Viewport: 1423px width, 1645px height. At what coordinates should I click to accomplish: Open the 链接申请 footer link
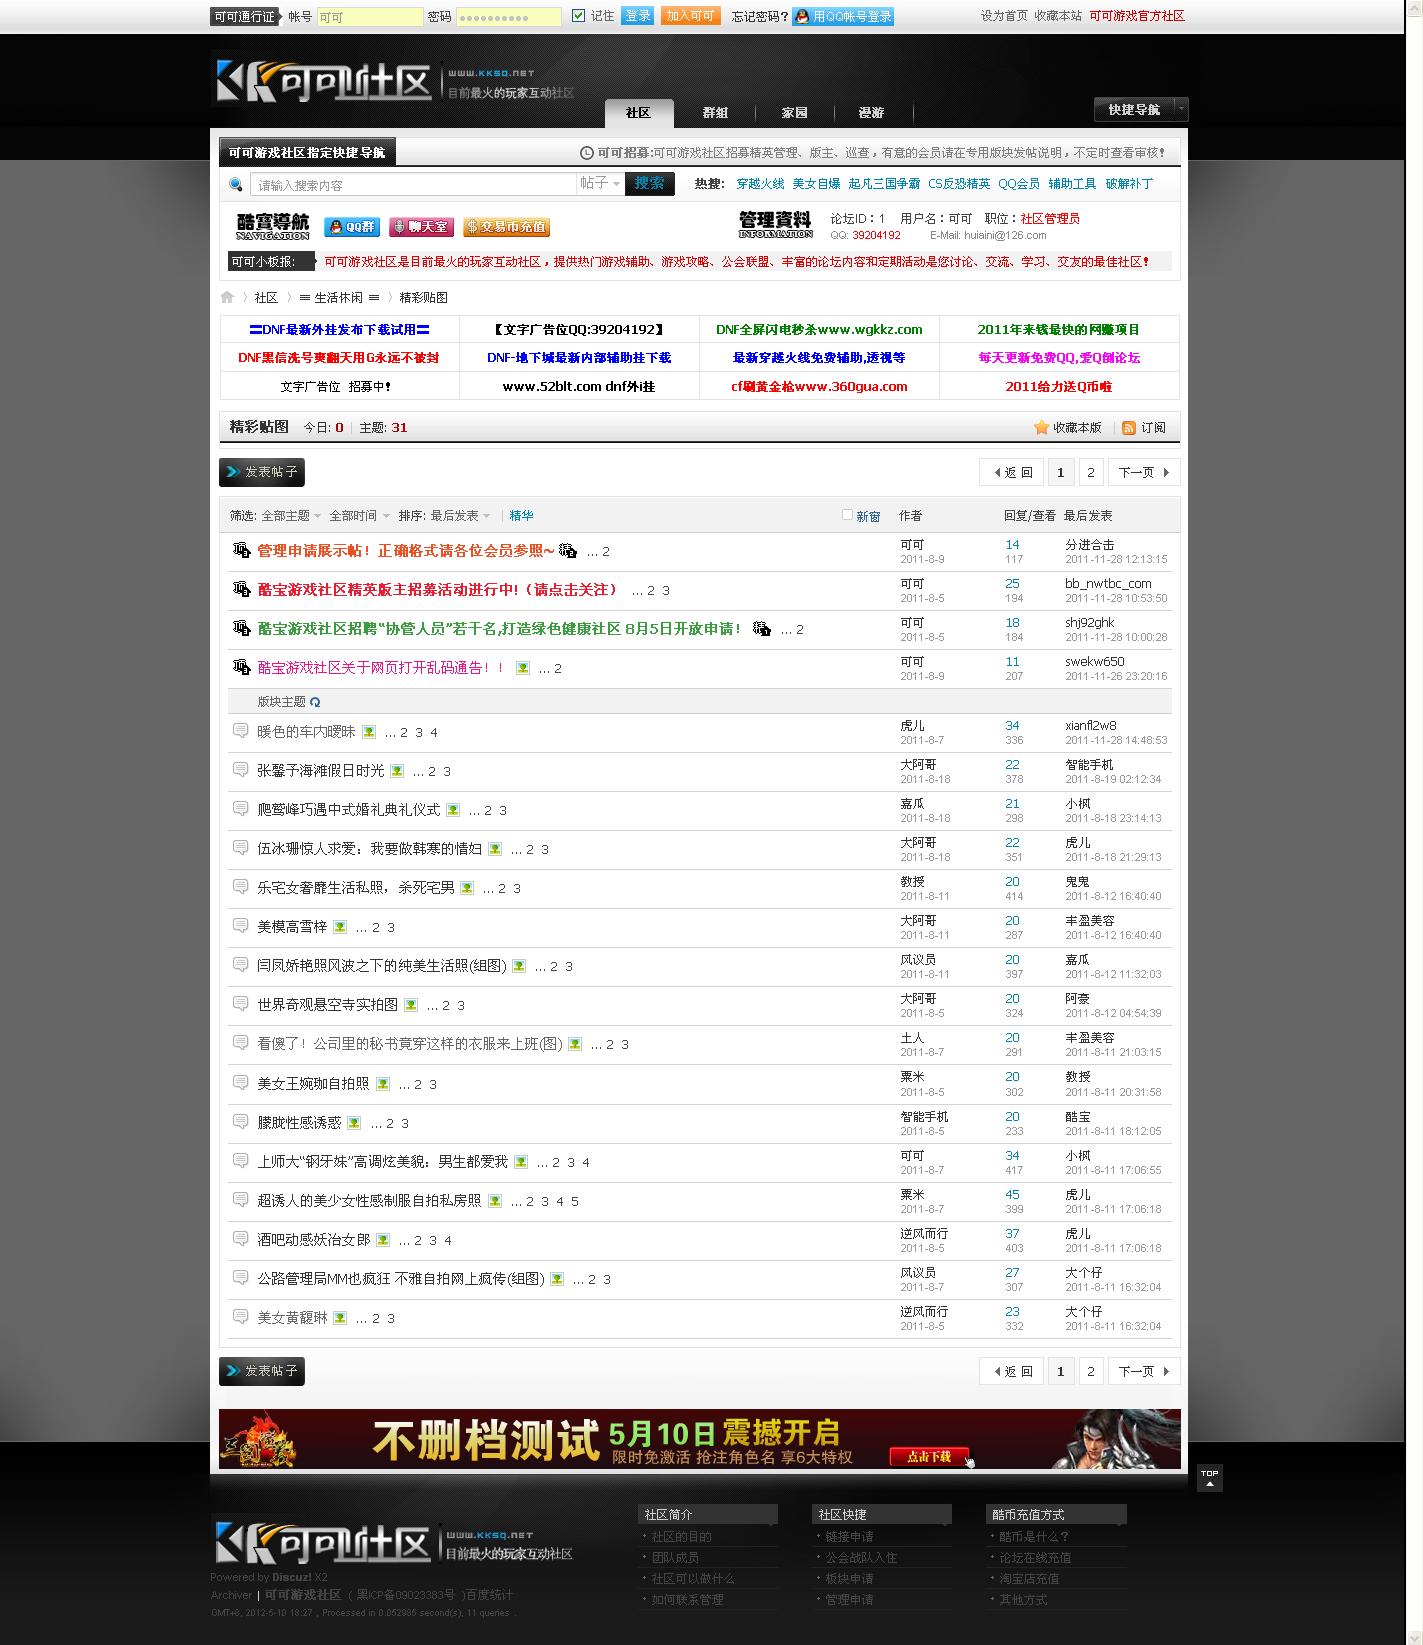[849, 1536]
